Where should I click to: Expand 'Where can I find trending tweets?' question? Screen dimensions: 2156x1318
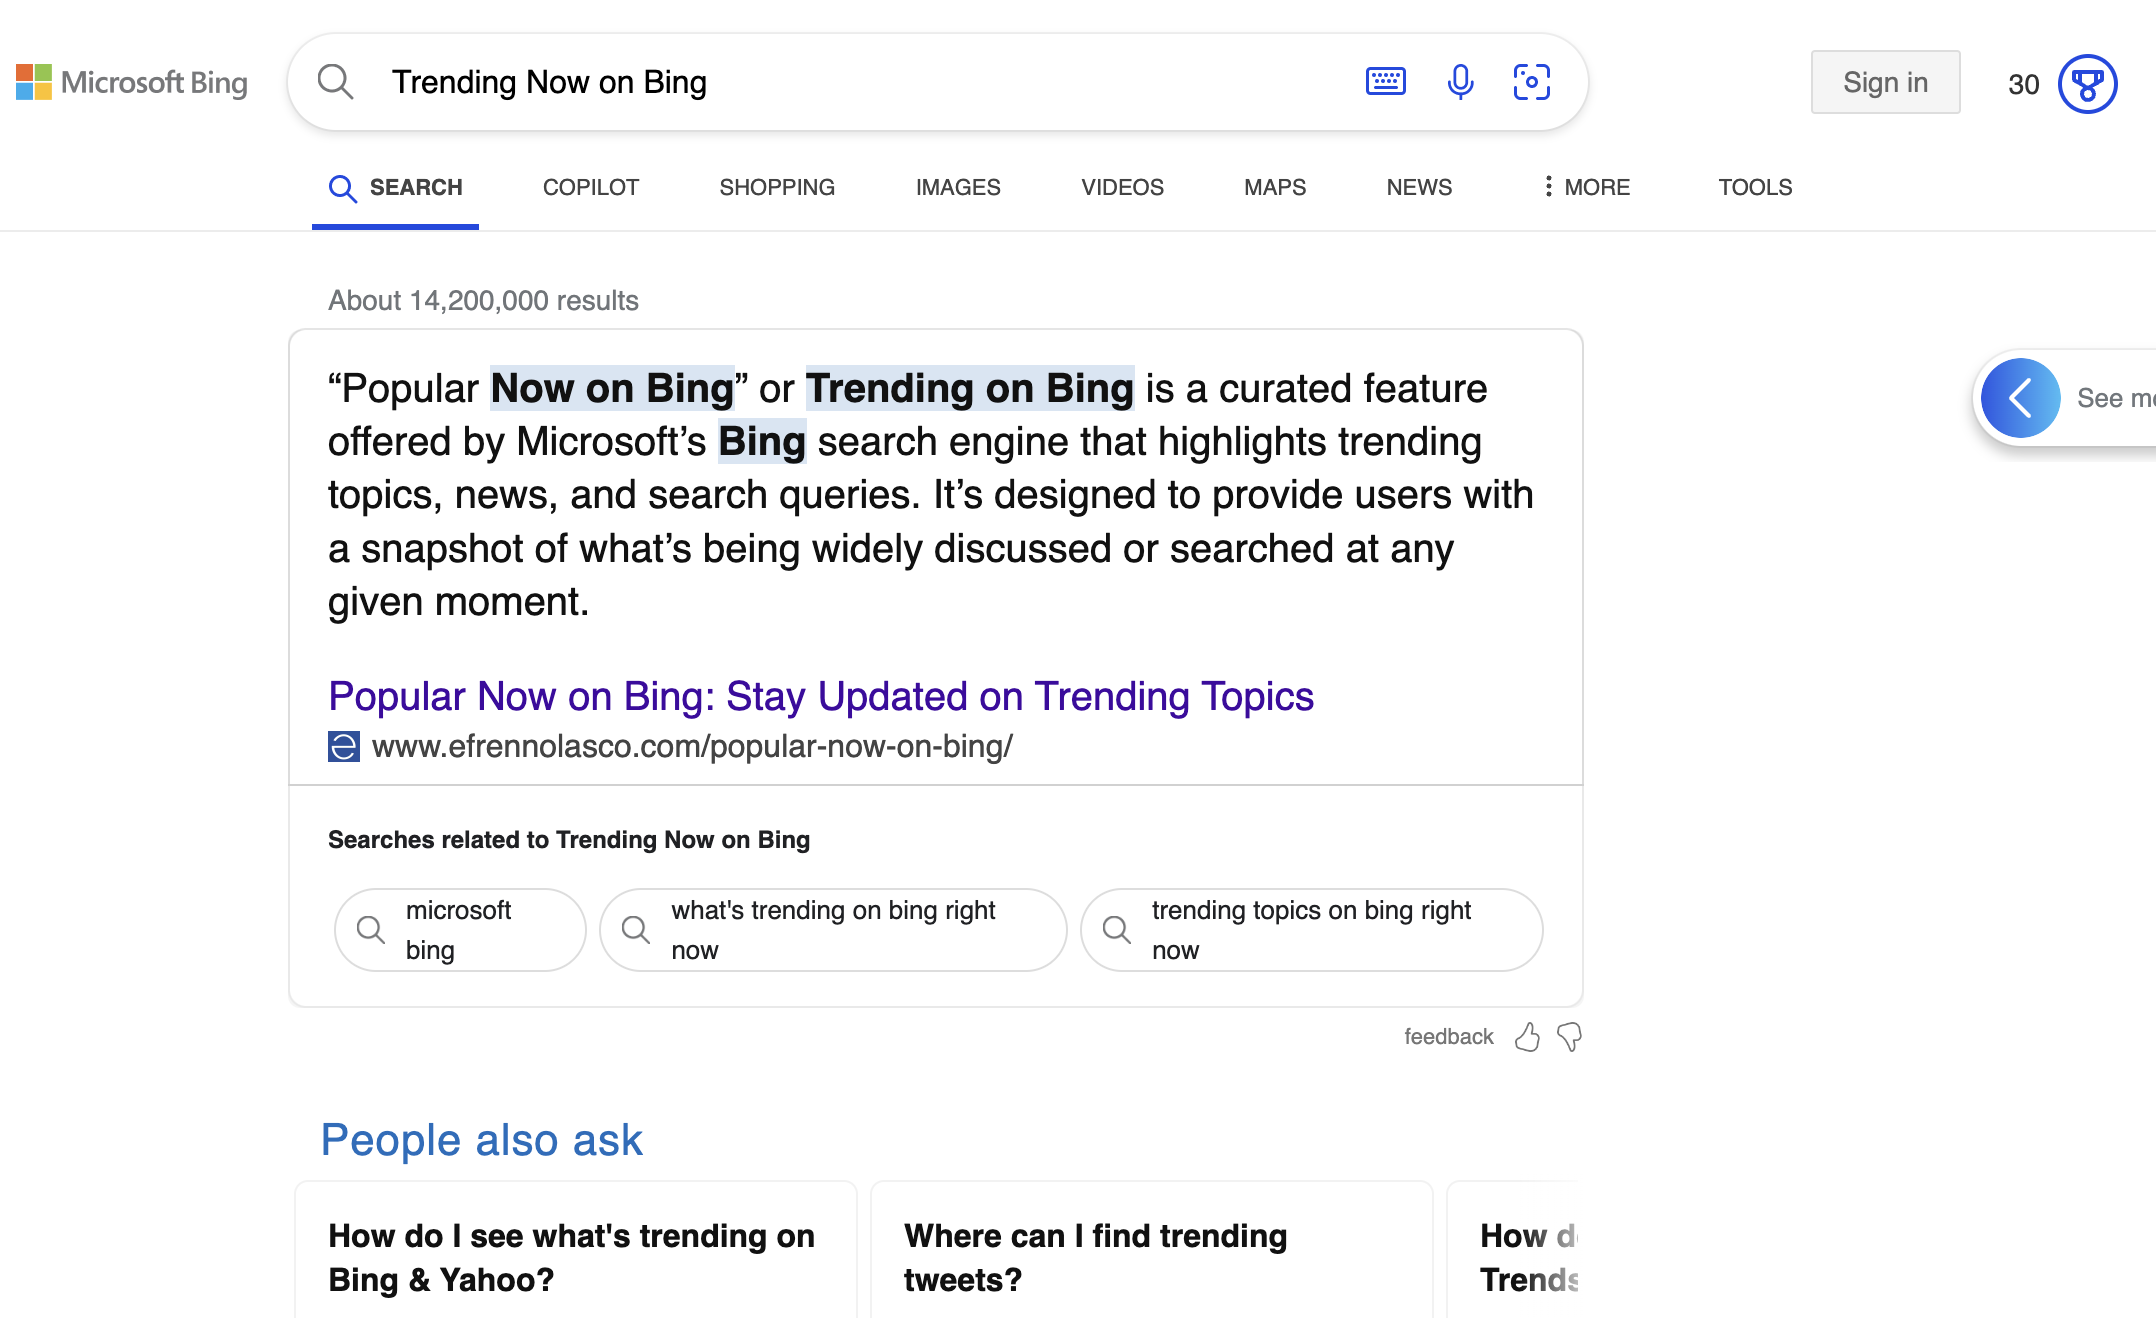point(1151,1257)
